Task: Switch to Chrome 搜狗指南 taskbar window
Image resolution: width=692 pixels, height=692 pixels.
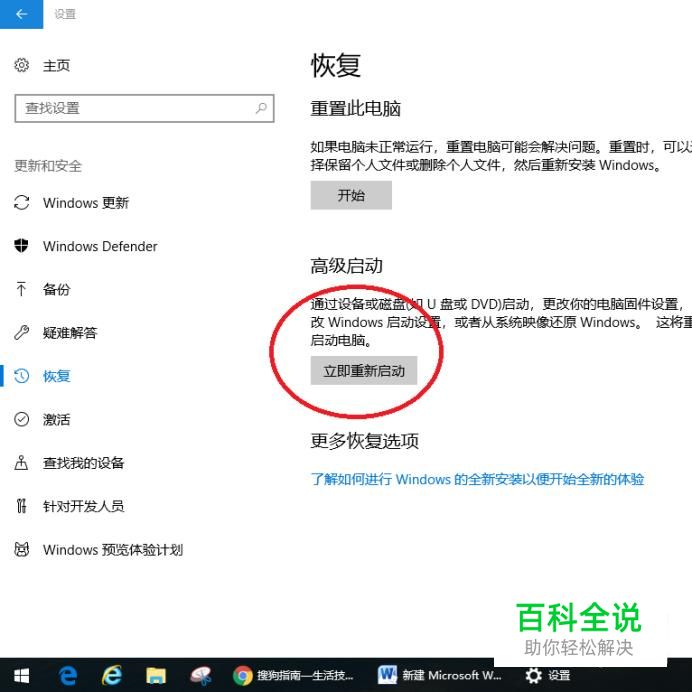Action: click(293, 675)
